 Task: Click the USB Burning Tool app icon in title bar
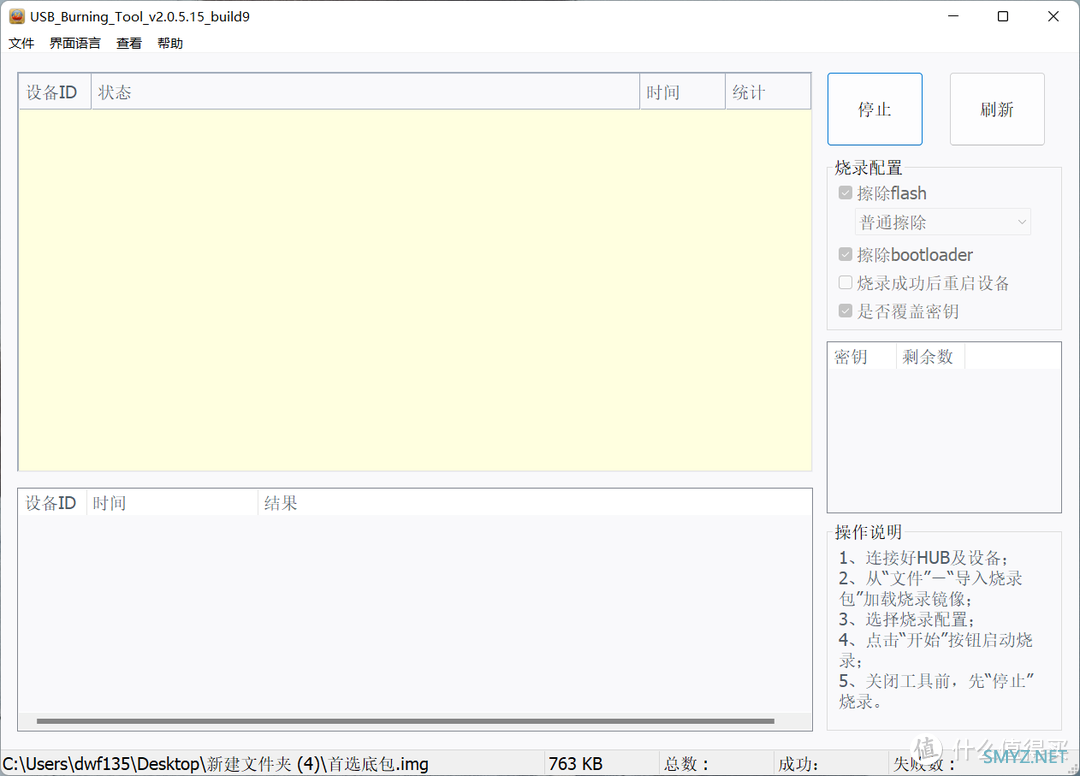[17, 16]
